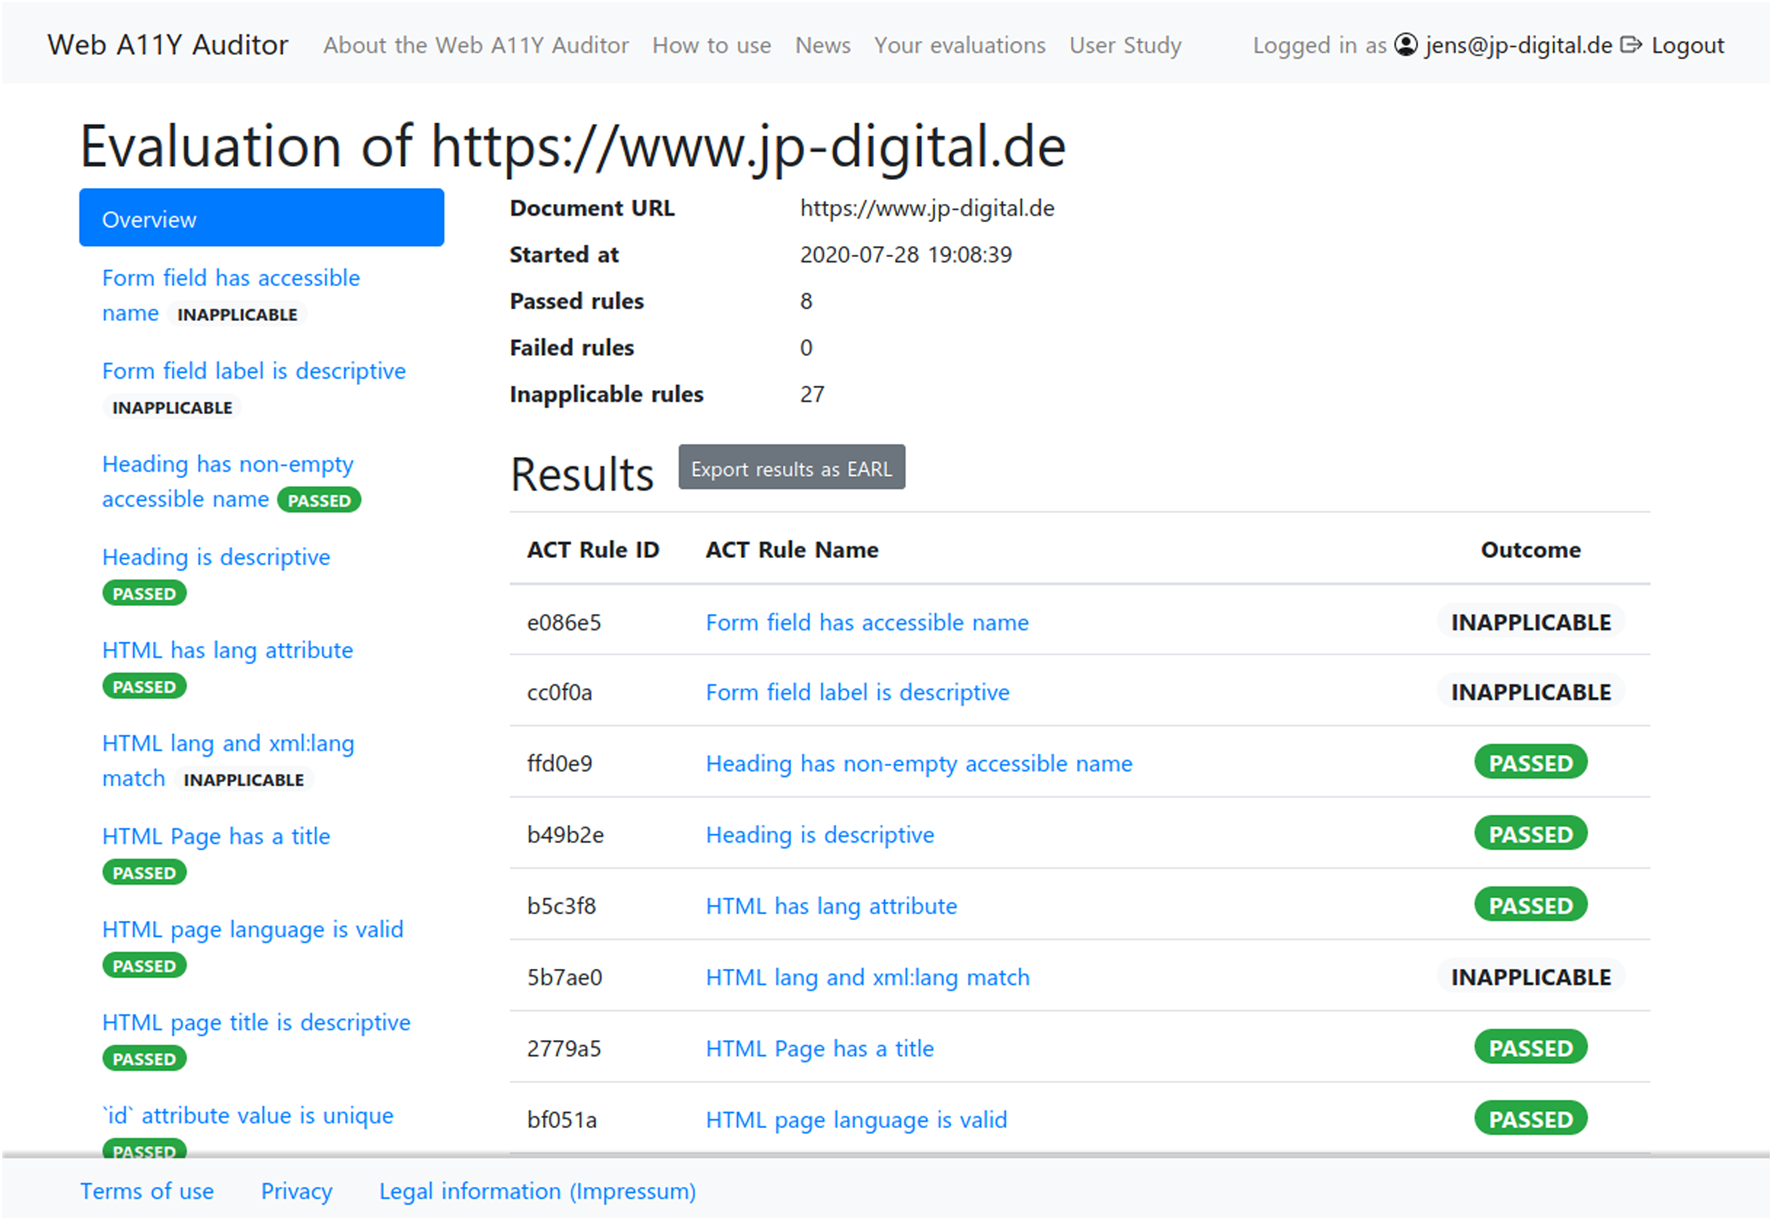The image size is (1772, 1220).
Task: Click the logout arrow icon
Action: [1631, 45]
